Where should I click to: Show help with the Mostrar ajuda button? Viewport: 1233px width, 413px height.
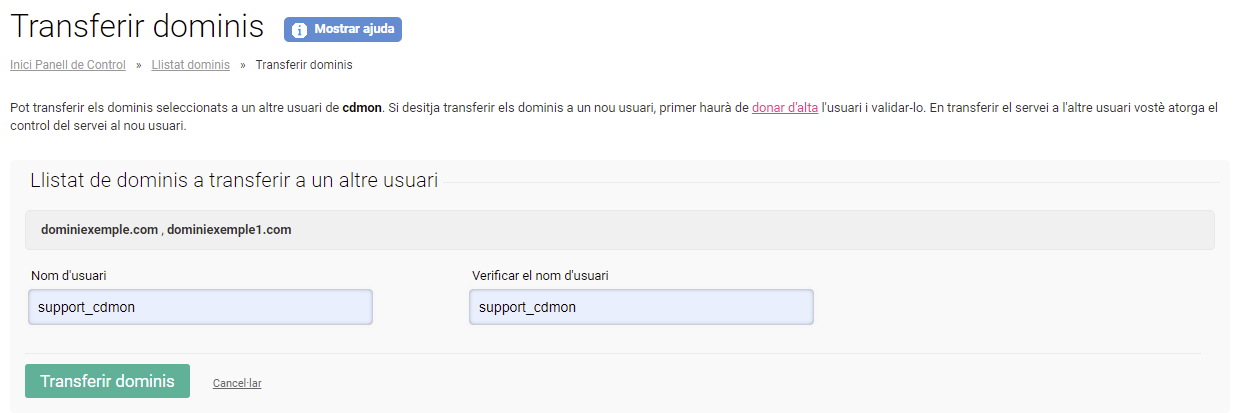(343, 29)
